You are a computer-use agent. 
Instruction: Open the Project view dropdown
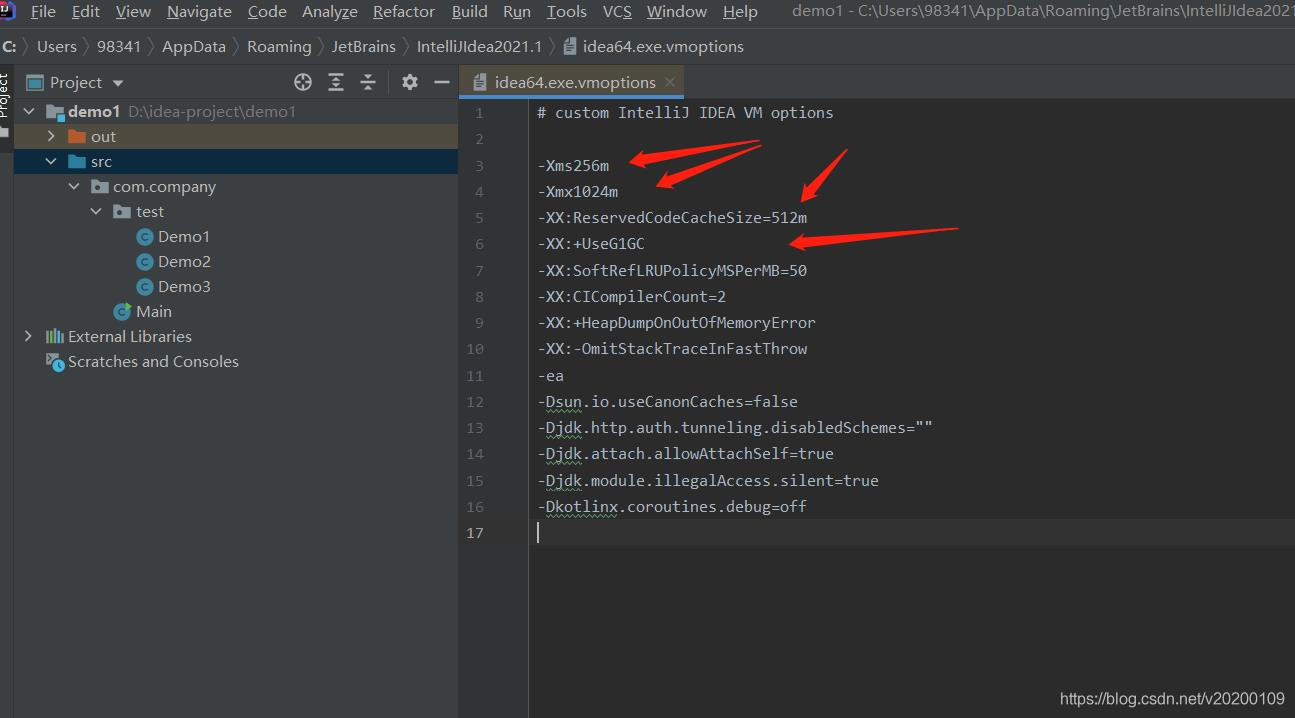pyautogui.click(x=118, y=83)
